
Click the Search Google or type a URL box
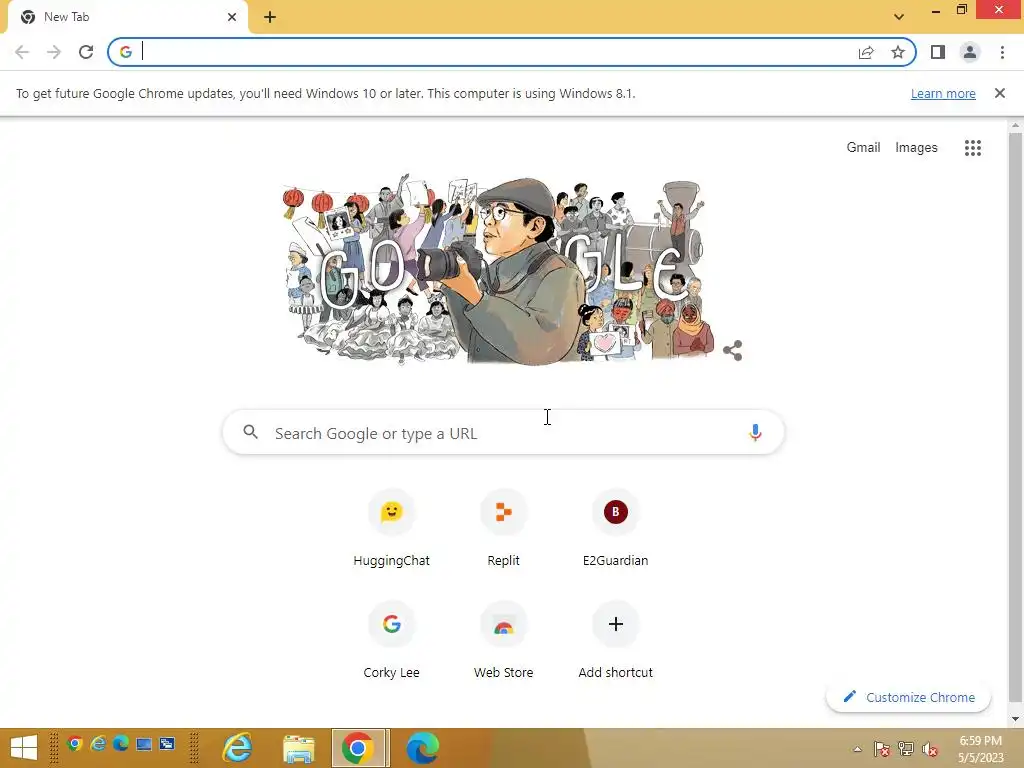[503, 432]
